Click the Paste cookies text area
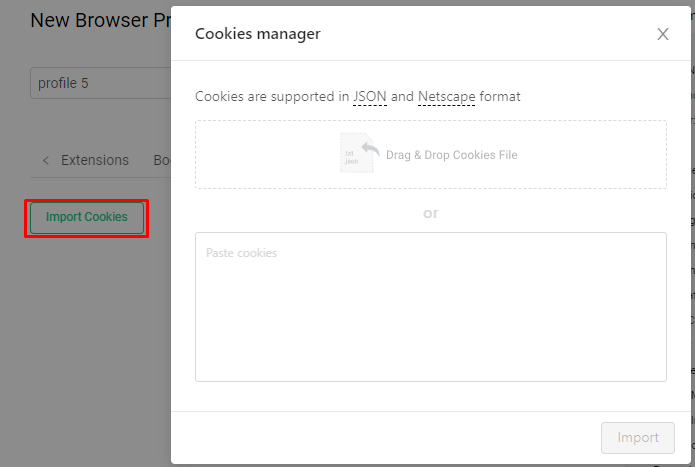The width and height of the screenshot is (695, 467). [x=431, y=307]
